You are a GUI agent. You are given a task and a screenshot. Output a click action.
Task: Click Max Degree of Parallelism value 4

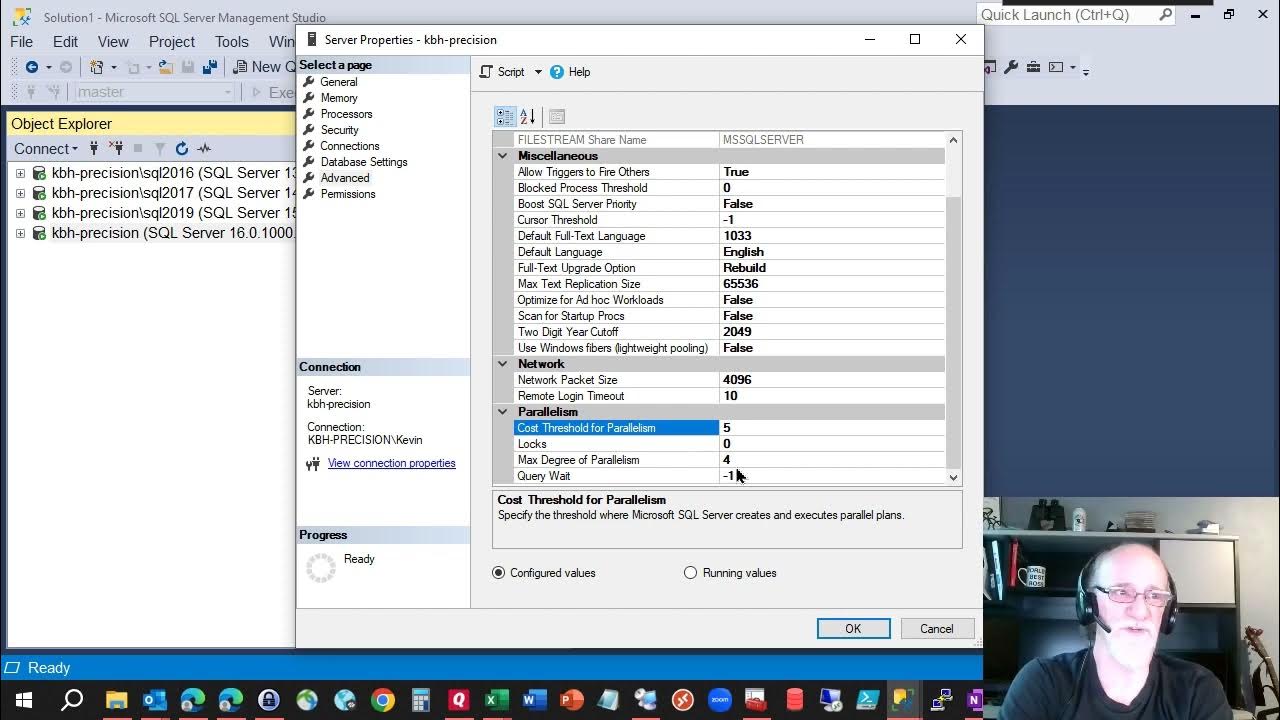[832, 460]
